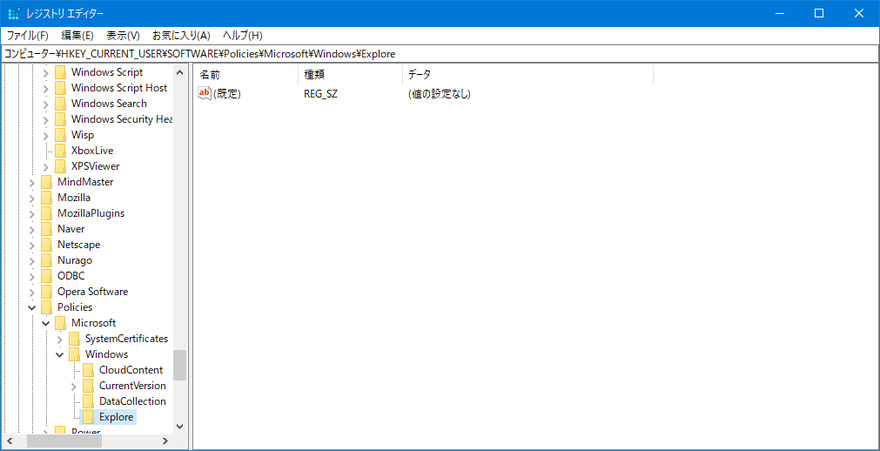
Task: Click the tree horizontal scroll right arrow
Action: [165, 441]
